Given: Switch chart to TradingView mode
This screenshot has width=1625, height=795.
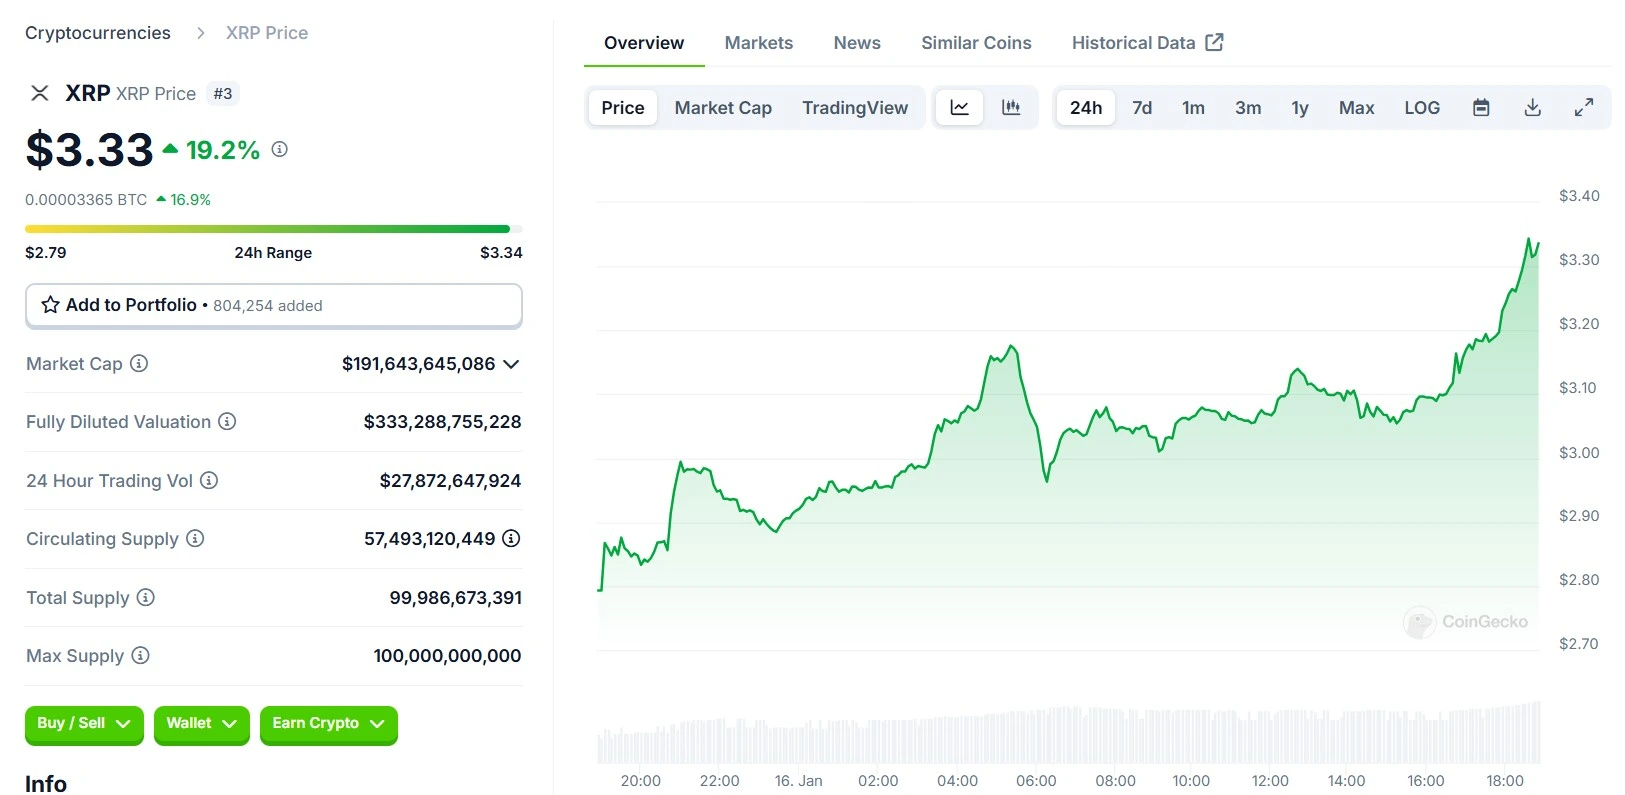Looking at the screenshot, I should tap(855, 107).
